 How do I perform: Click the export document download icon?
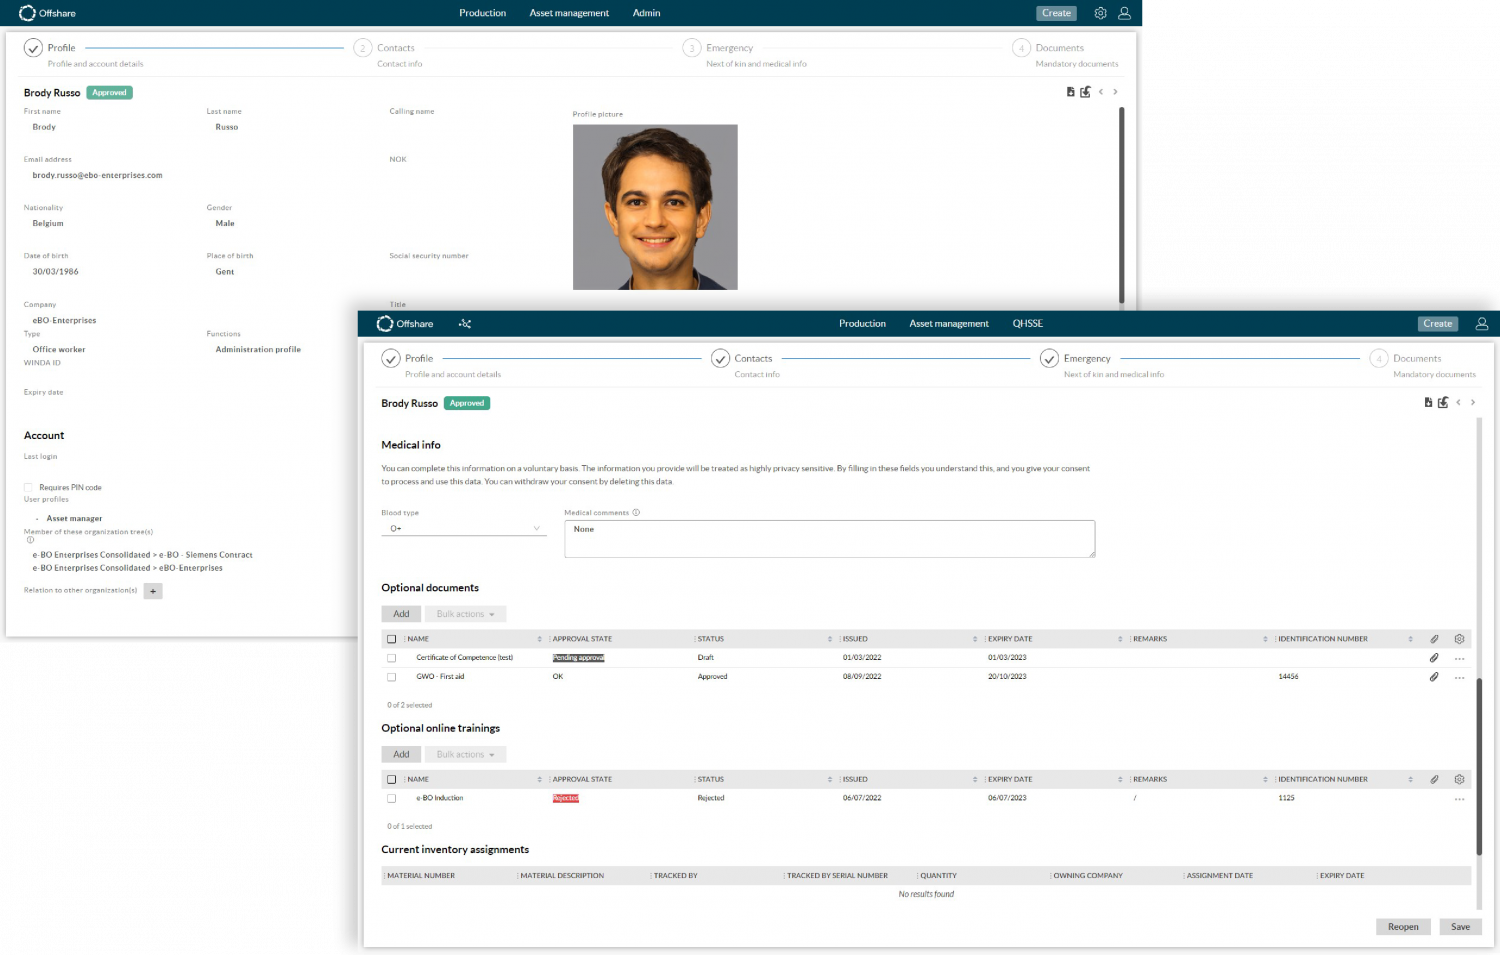click(x=1428, y=402)
